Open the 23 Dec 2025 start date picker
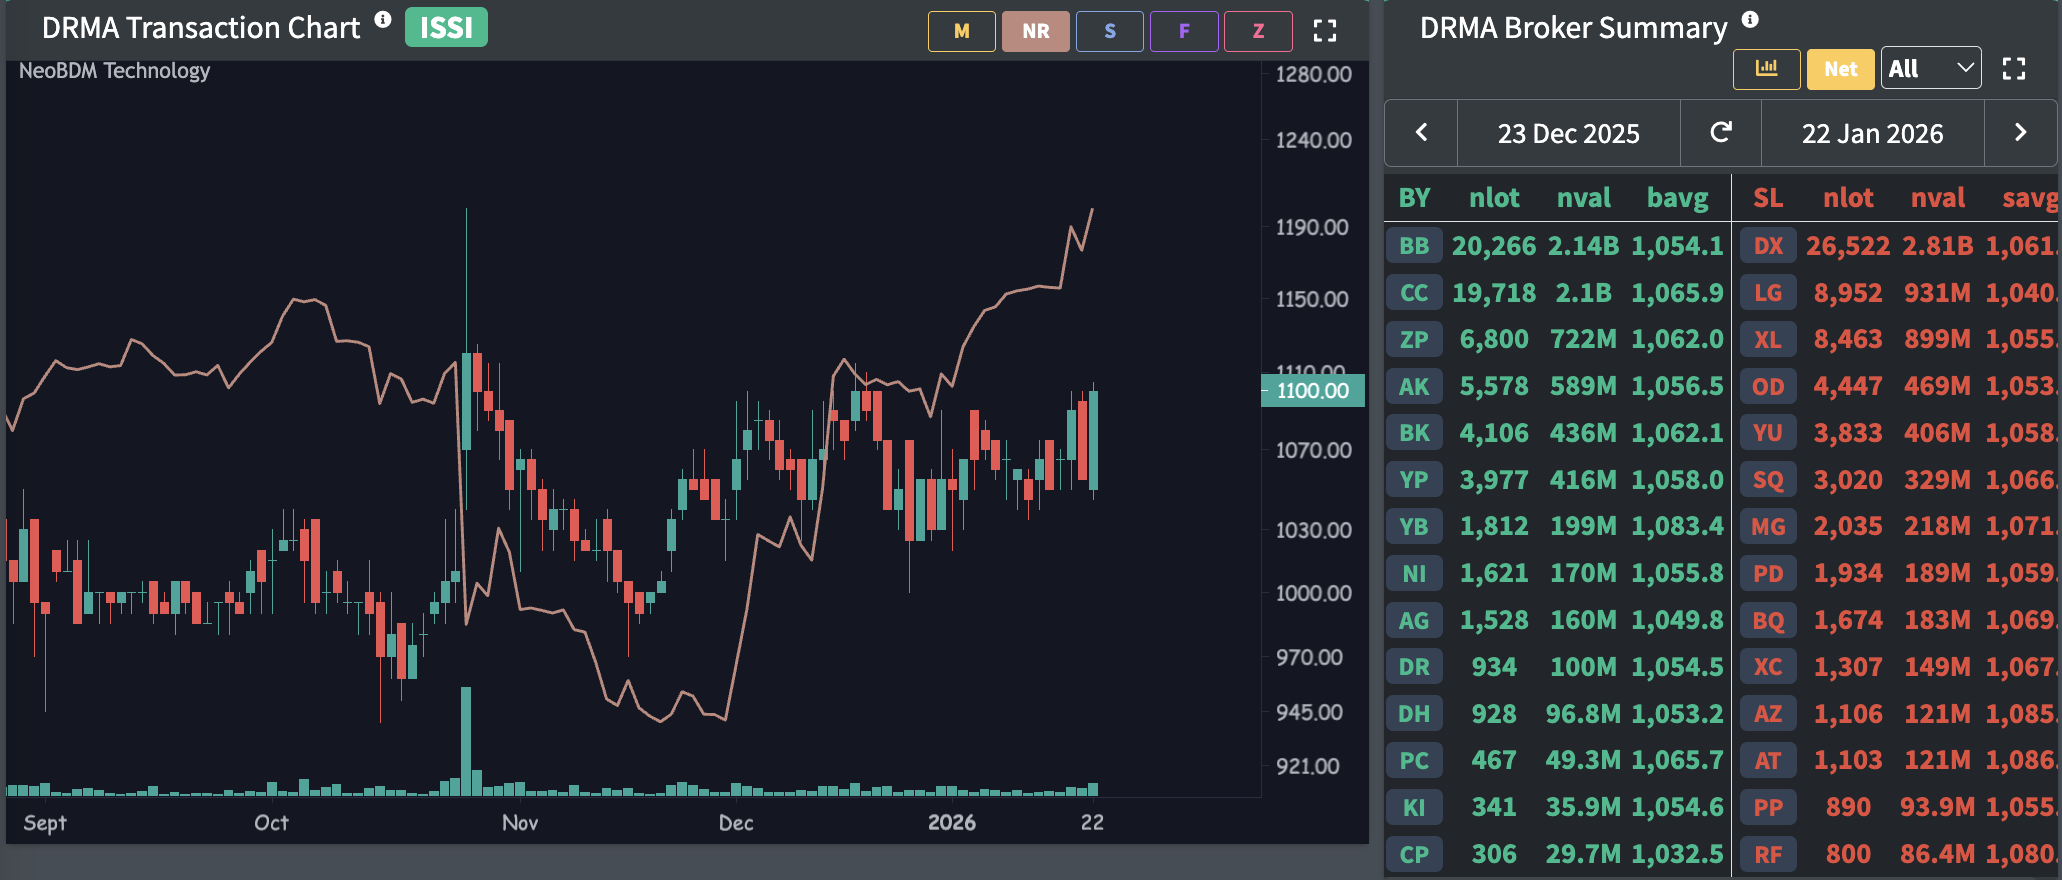Image resolution: width=2062 pixels, height=880 pixels. pyautogui.click(x=1568, y=134)
